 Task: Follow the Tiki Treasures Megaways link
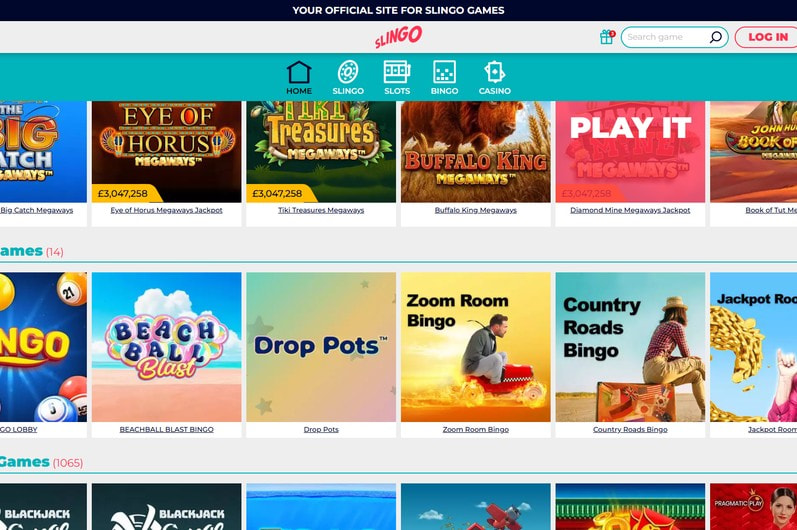[321, 210]
